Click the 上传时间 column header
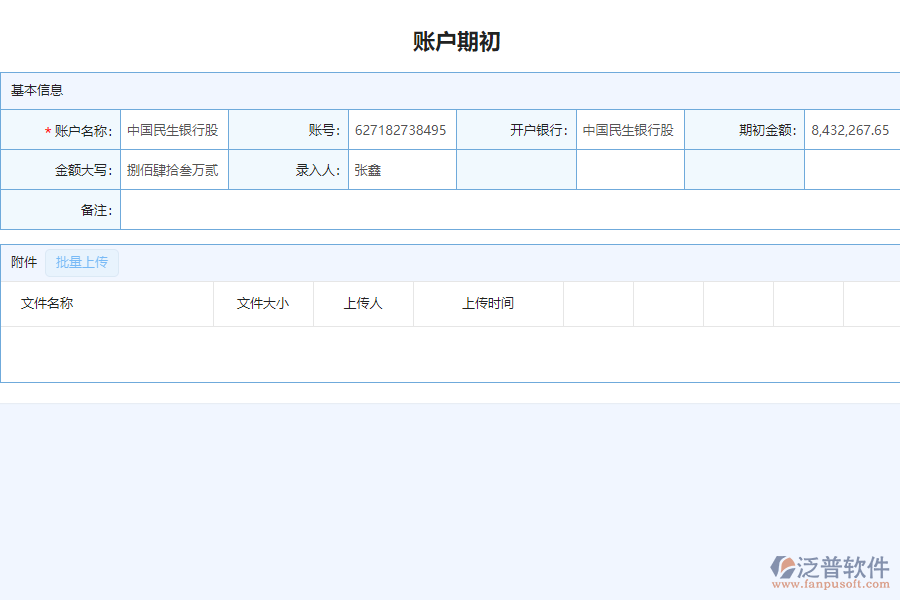Viewport: 900px width, 600px height. click(488, 304)
